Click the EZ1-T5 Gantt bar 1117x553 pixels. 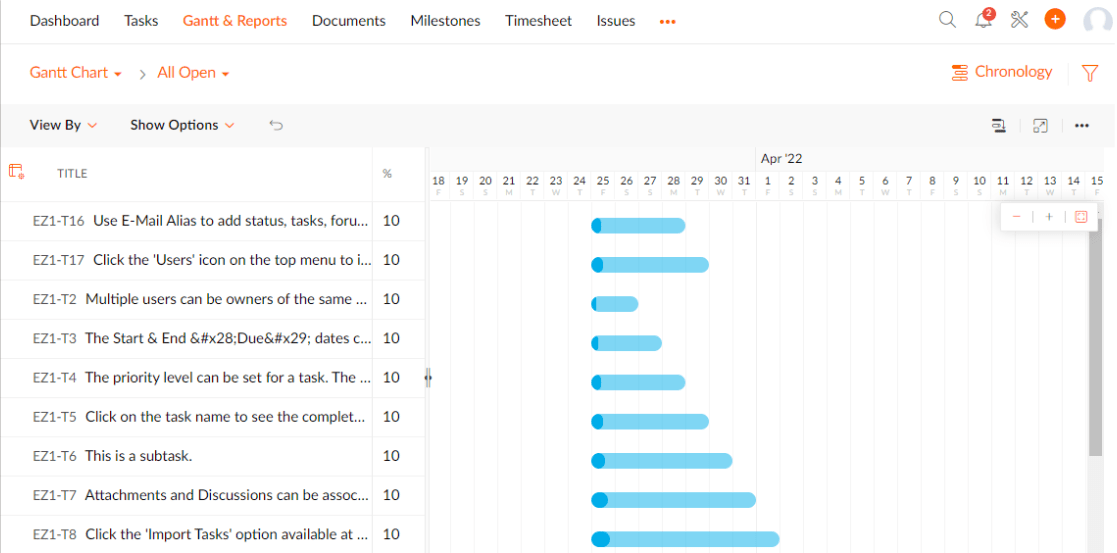[650, 421]
